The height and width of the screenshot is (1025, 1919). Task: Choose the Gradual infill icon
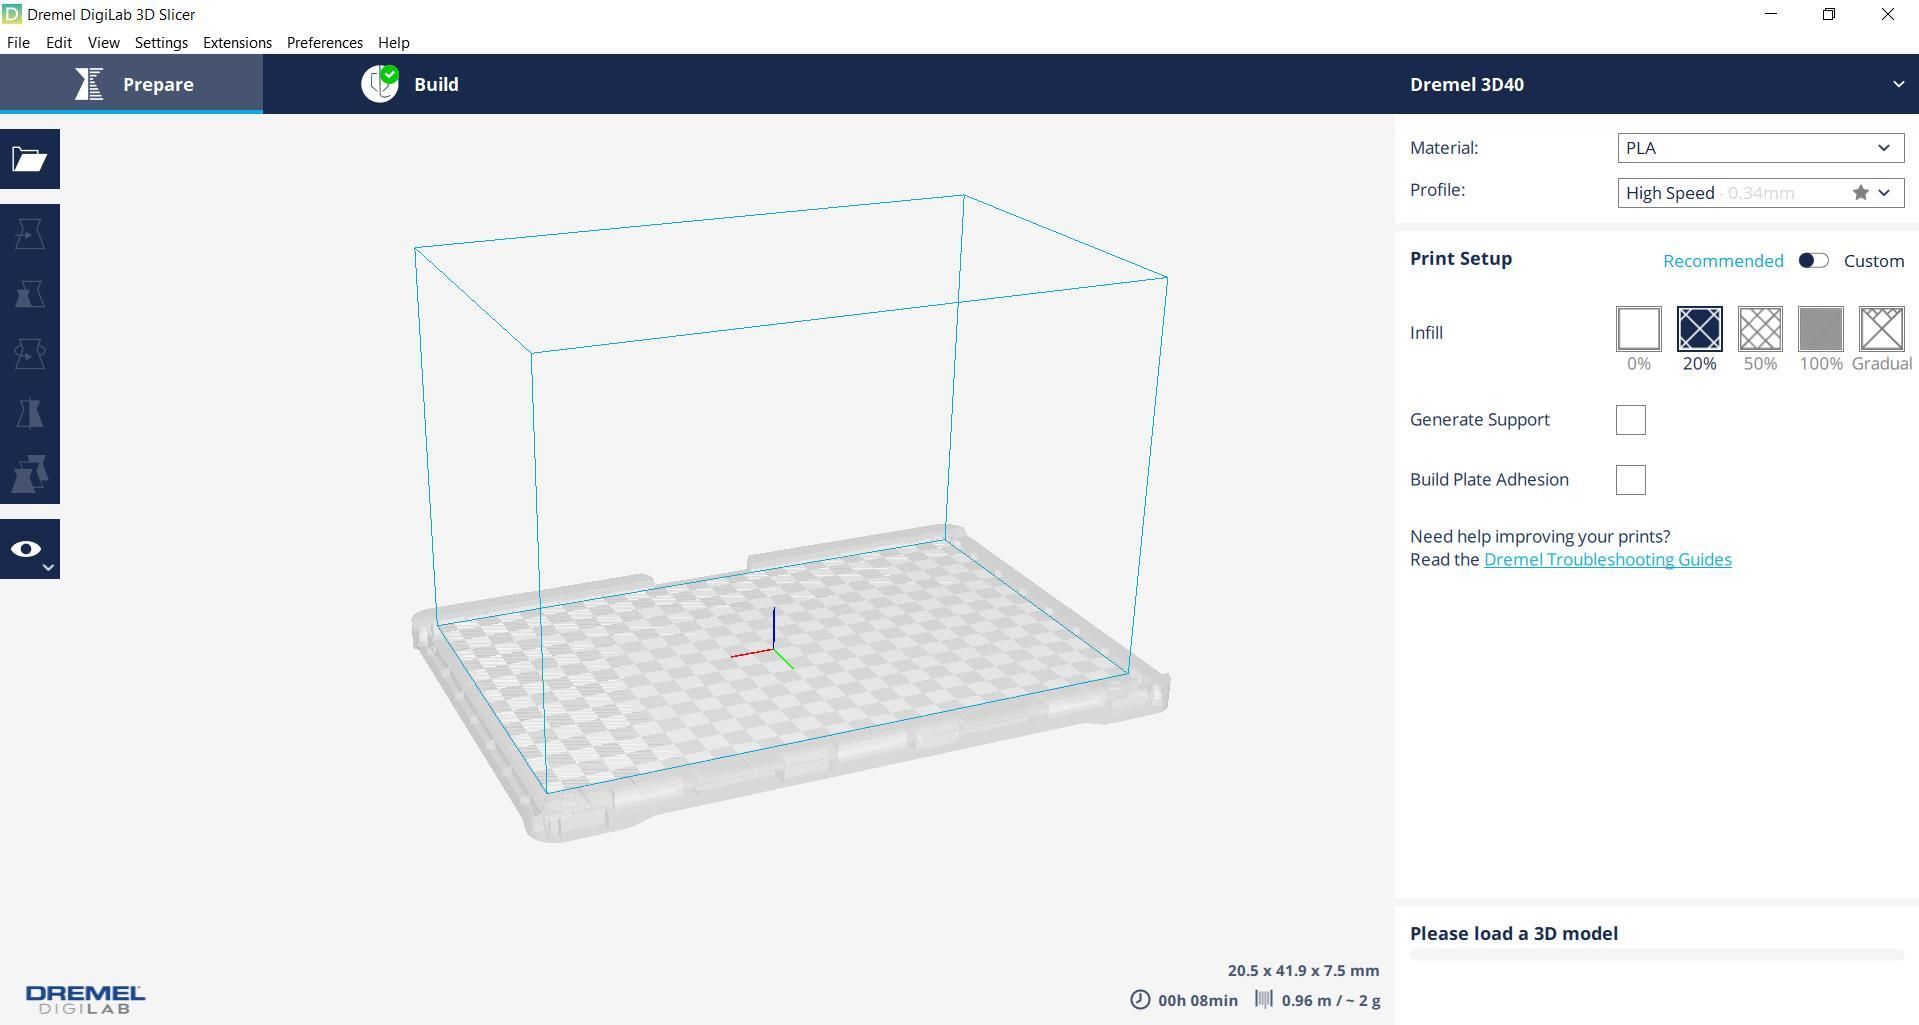pos(1881,329)
